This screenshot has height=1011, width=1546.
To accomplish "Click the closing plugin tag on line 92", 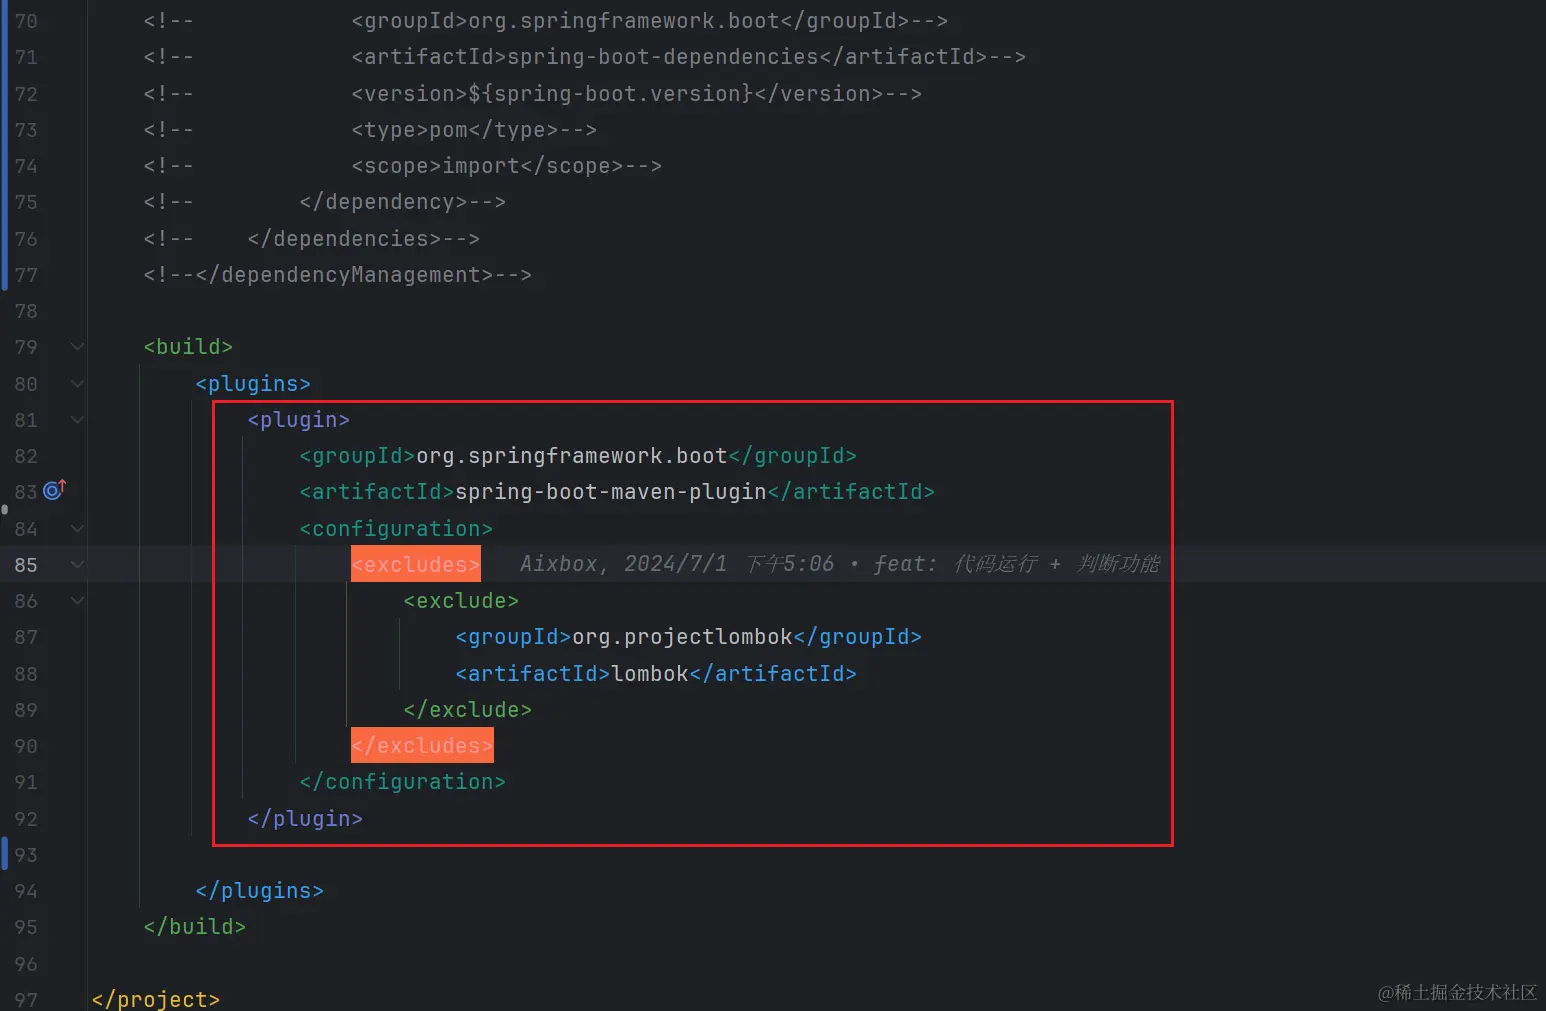I will coord(305,819).
